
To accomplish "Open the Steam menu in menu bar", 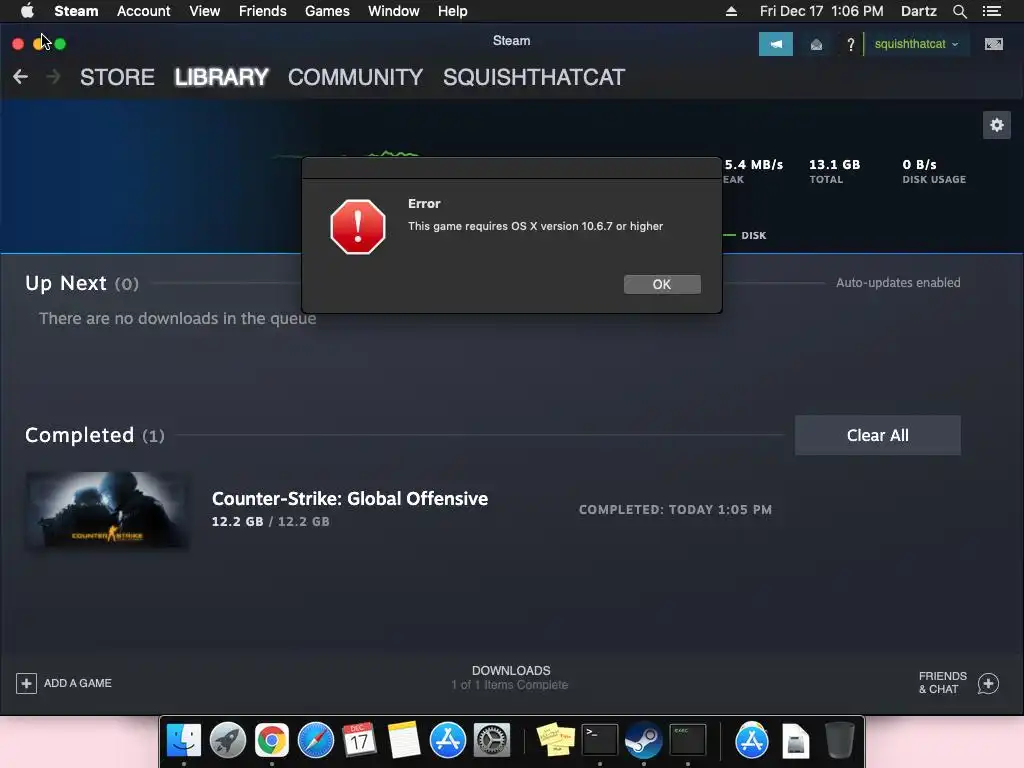I will 76,11.
